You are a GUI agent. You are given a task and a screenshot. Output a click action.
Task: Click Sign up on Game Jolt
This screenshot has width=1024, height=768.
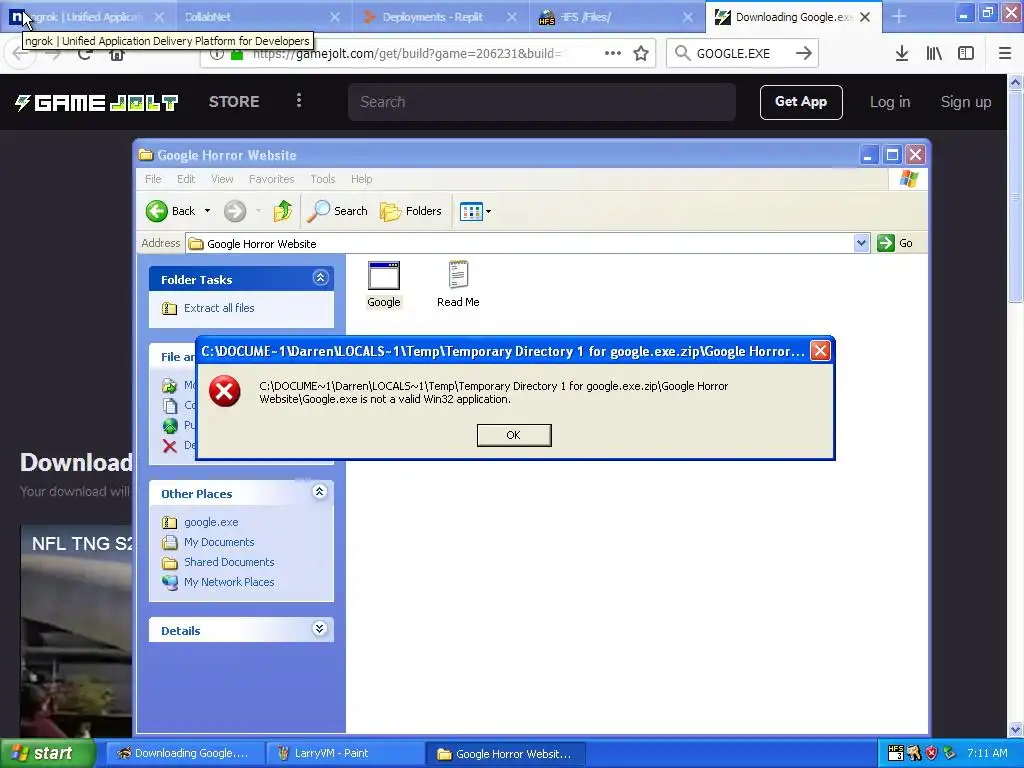(966, 102)
